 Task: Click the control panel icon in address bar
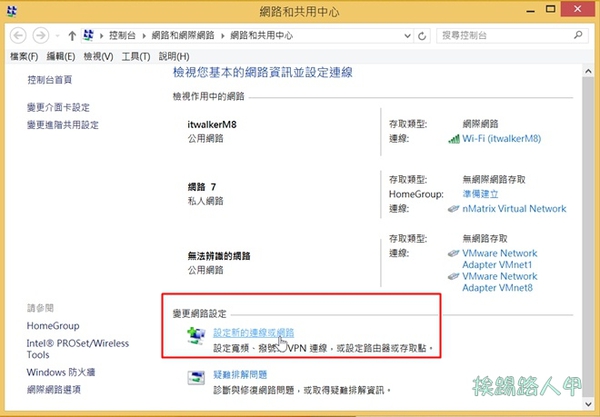point(88,35)
